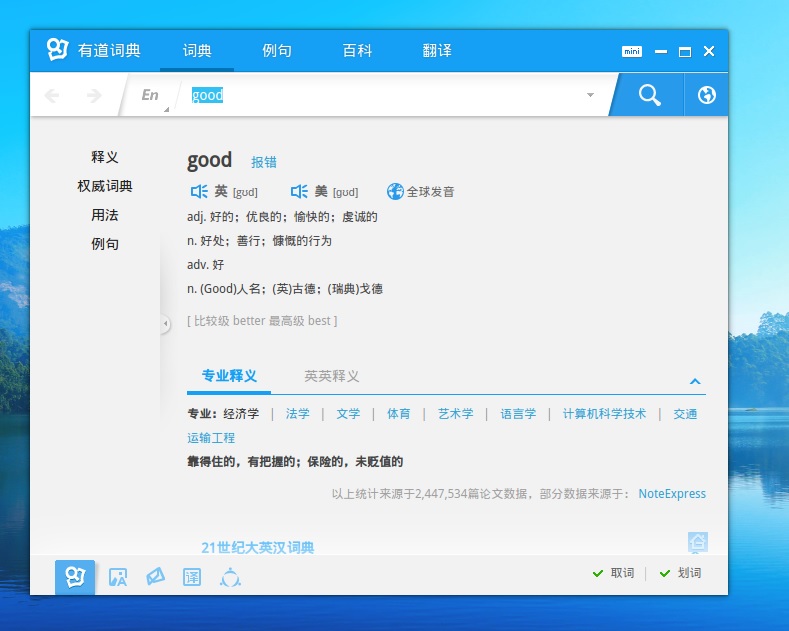Screen dimensions: 789x631
Task: Select the 体育 field link
Action: click(399, 414)
